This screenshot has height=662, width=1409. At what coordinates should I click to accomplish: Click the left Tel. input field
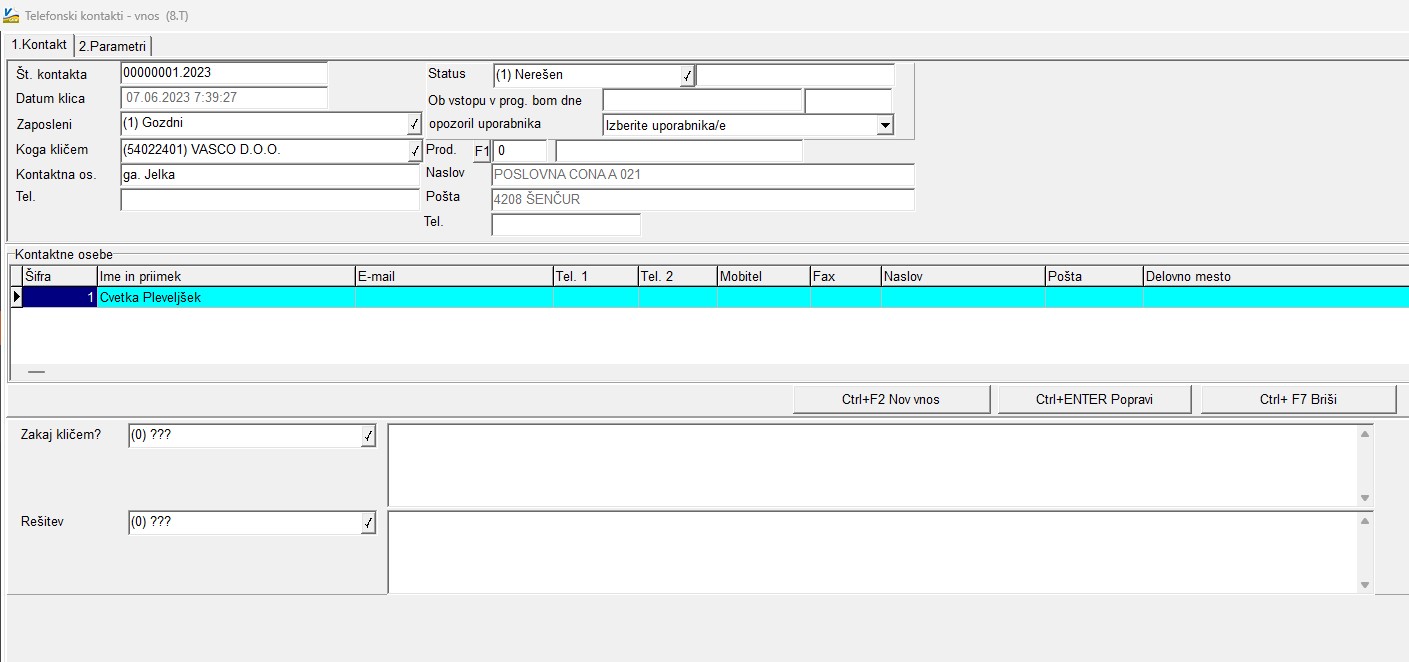pos(270,199)
